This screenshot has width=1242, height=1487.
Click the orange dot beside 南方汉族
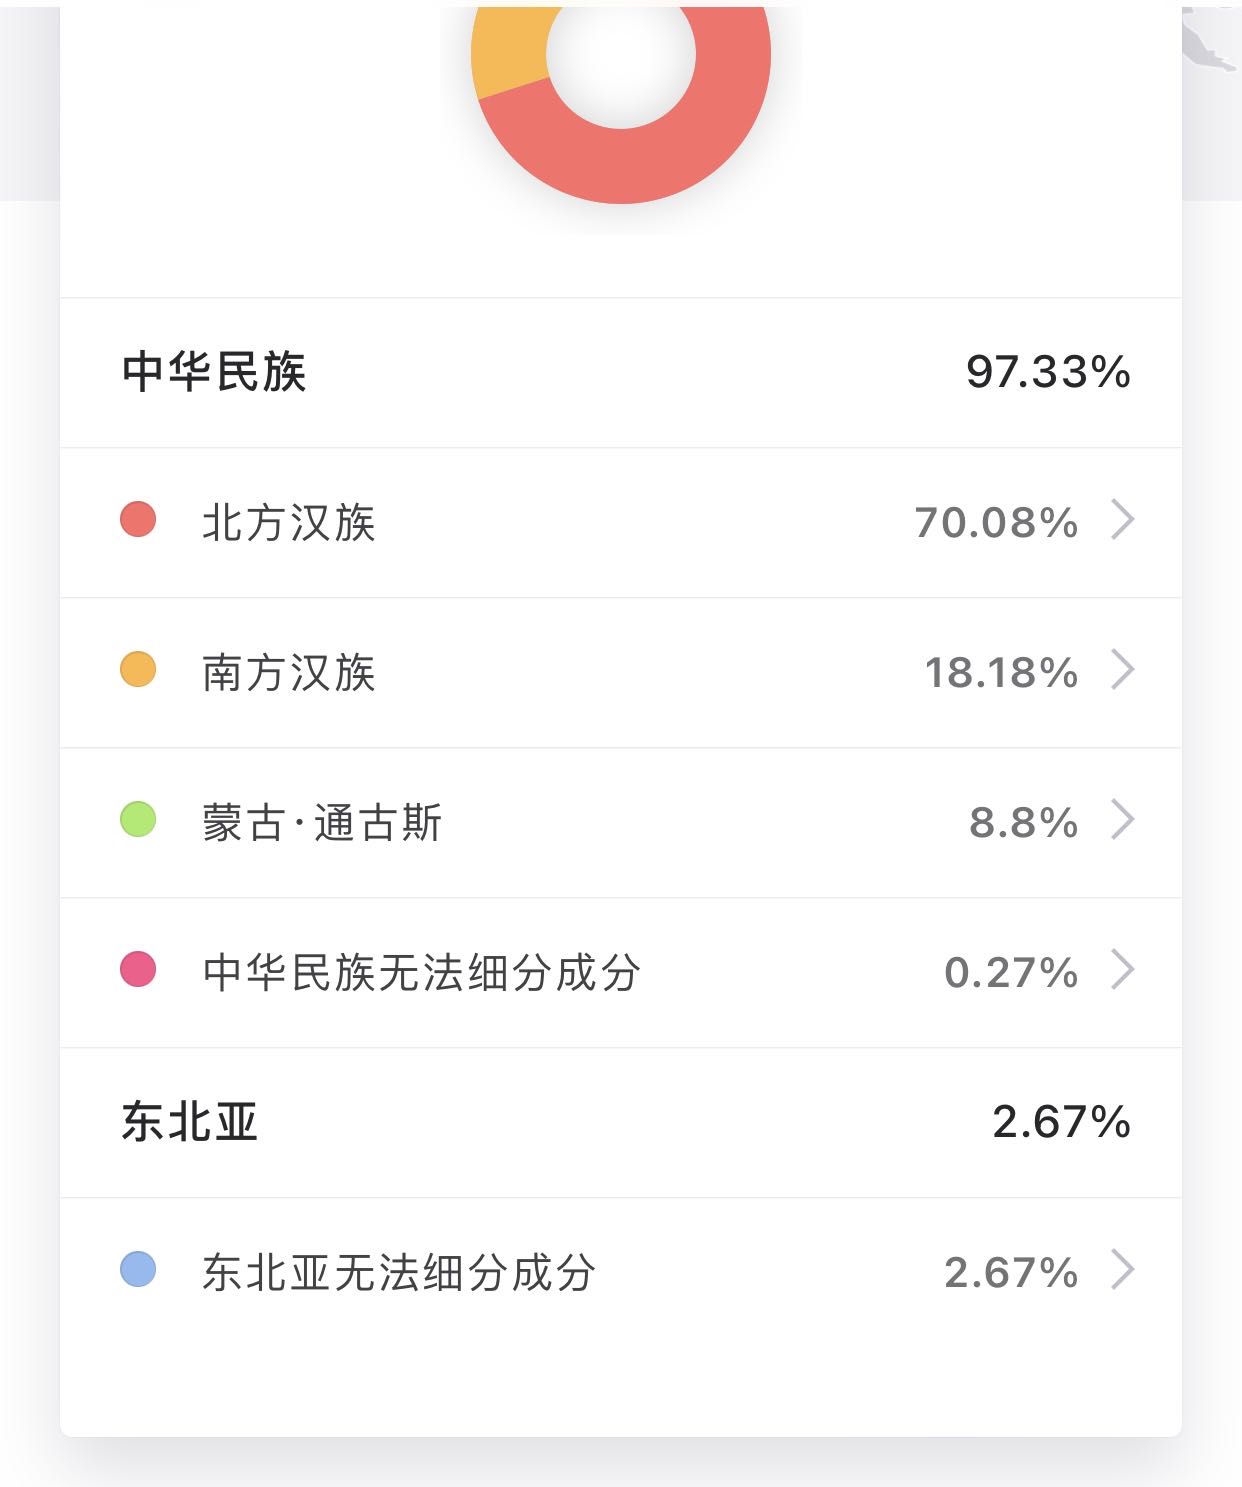(138, 670)
